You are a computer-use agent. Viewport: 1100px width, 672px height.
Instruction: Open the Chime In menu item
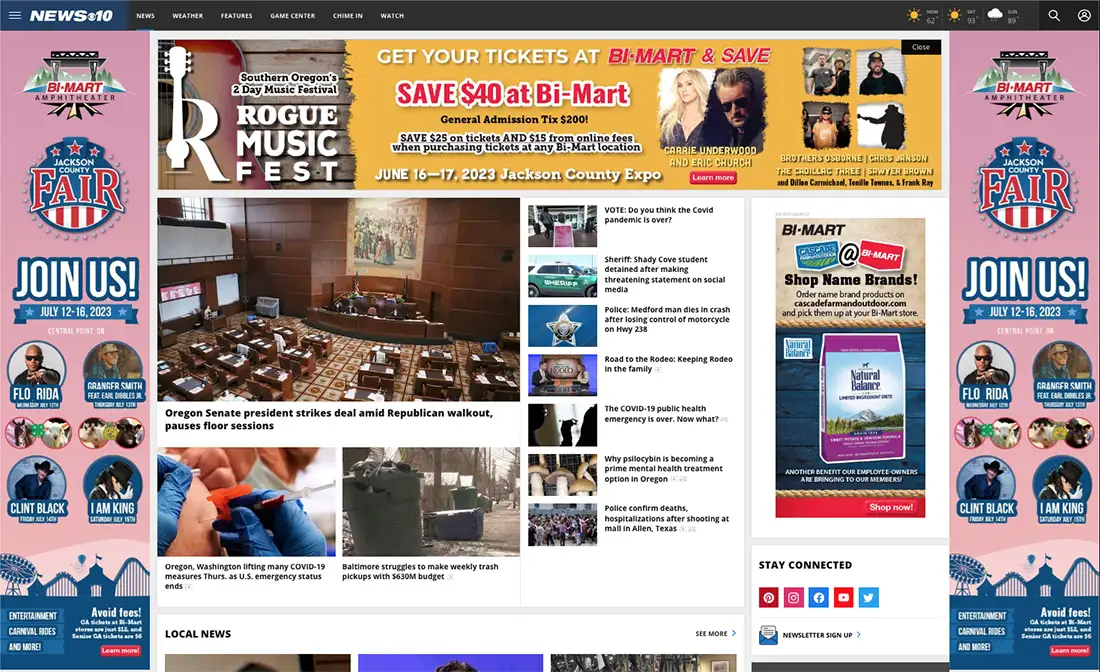(x=347, y=15)
